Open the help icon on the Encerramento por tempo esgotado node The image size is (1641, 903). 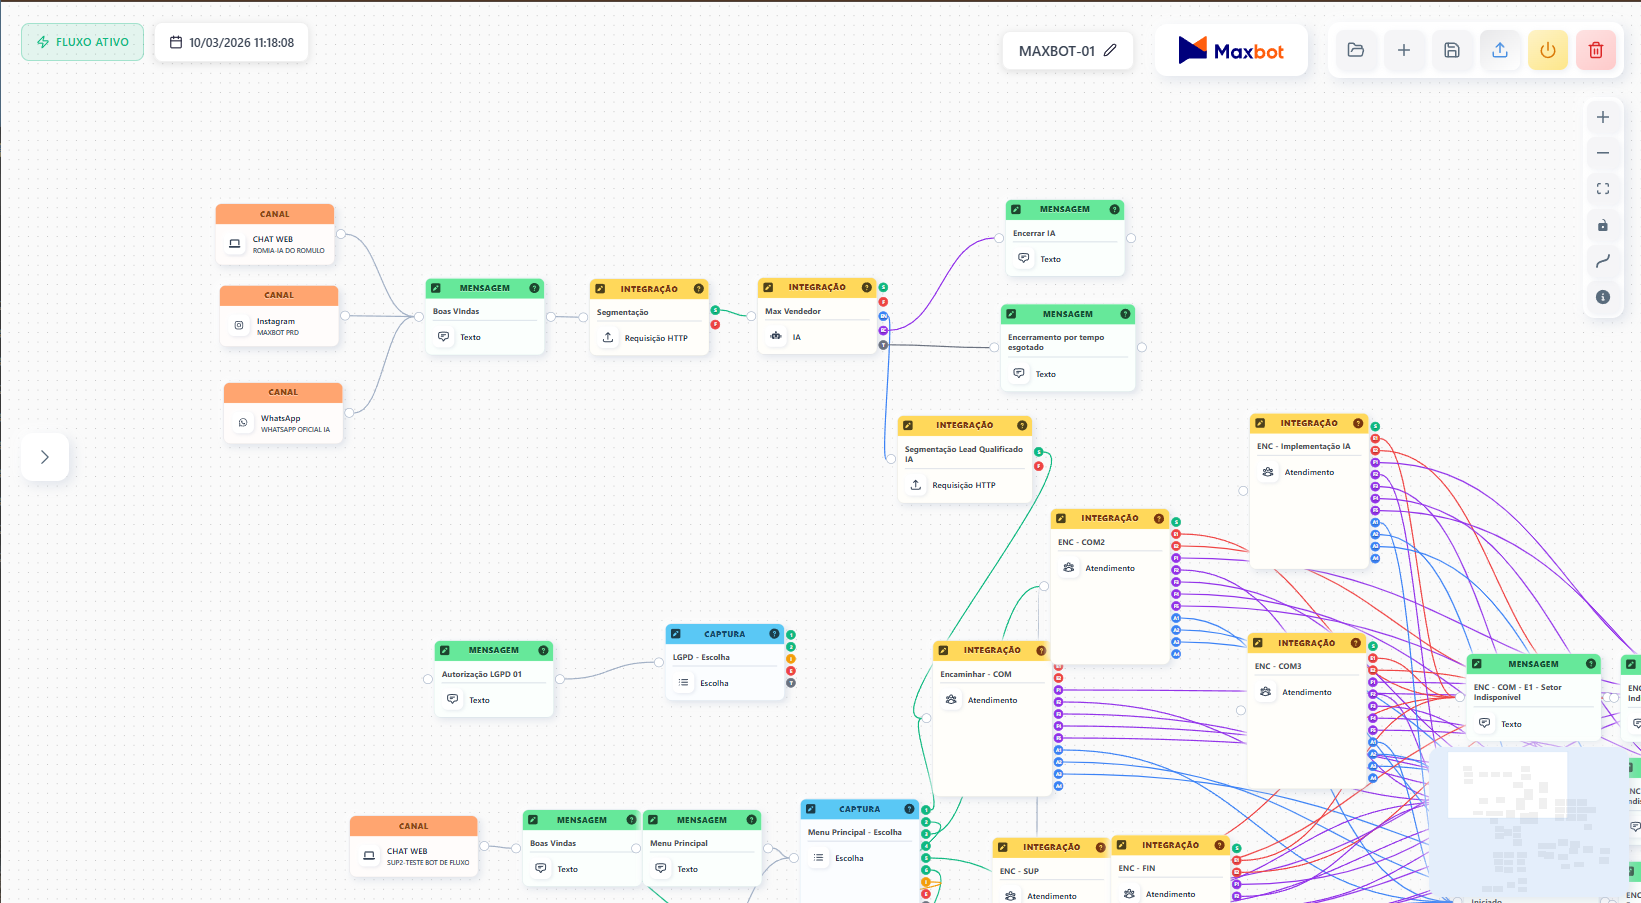[x=1125, y=314]
